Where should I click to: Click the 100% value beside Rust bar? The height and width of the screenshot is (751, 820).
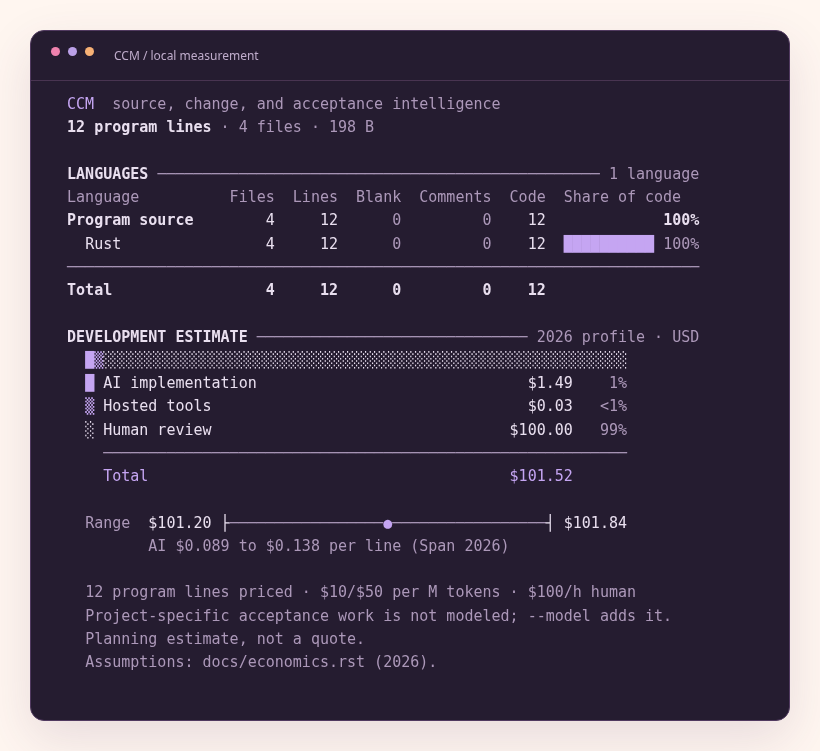click(681, 244)
